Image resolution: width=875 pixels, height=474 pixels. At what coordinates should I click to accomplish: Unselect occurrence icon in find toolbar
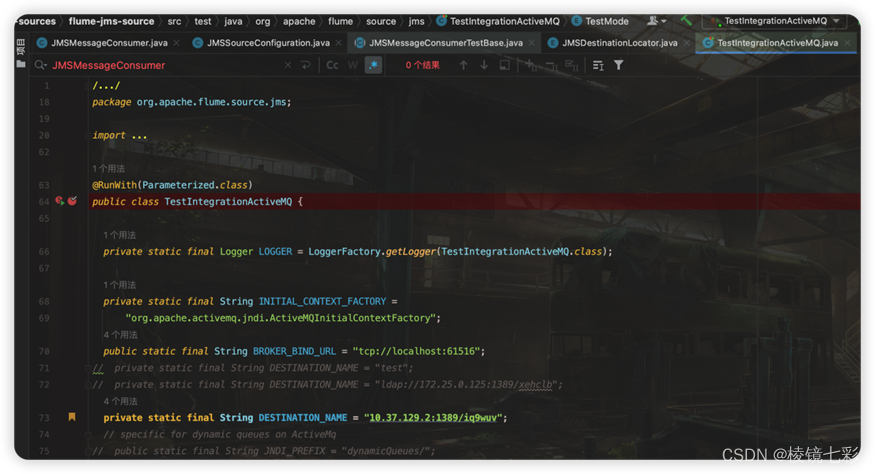[551, 66]
